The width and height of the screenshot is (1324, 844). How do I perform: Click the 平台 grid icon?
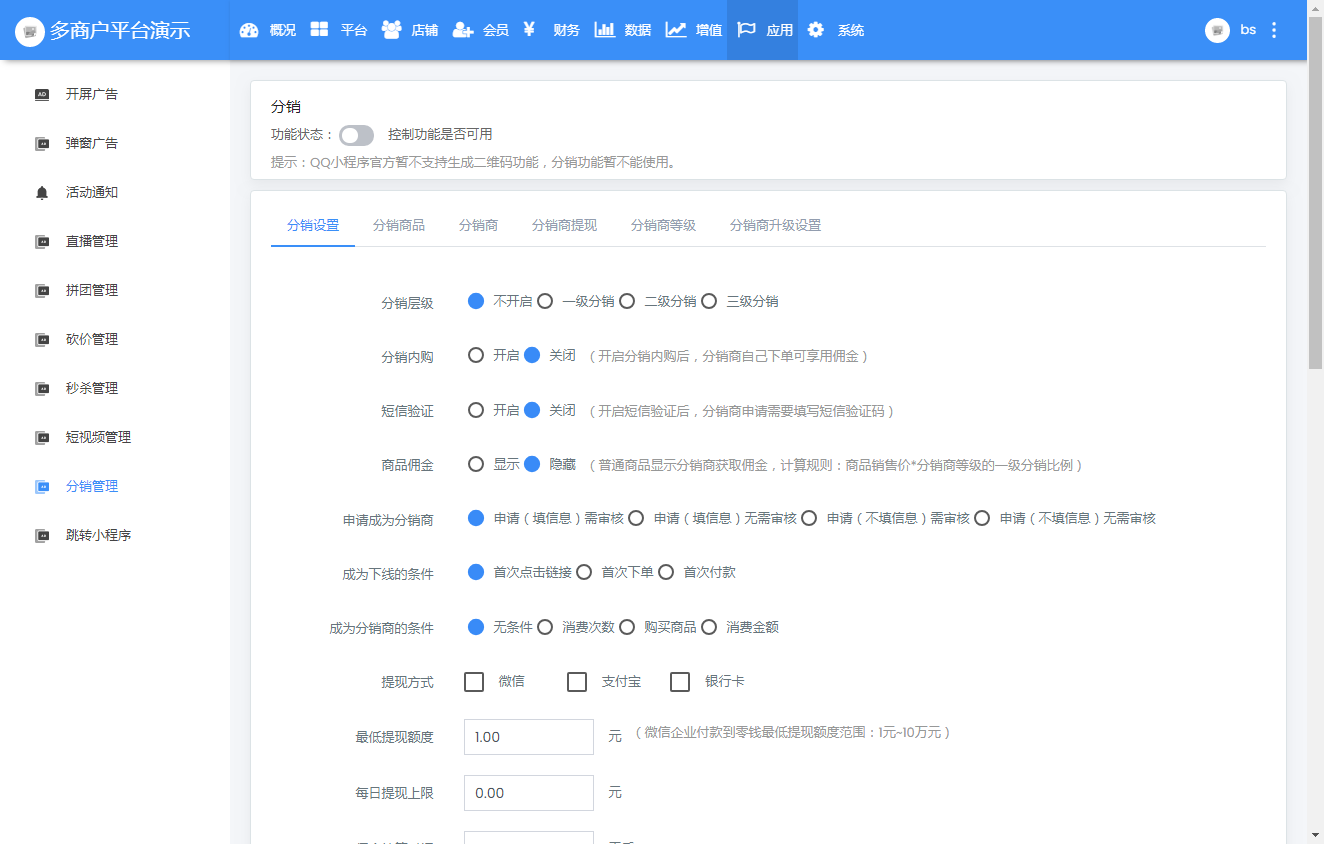coord(319,30)
